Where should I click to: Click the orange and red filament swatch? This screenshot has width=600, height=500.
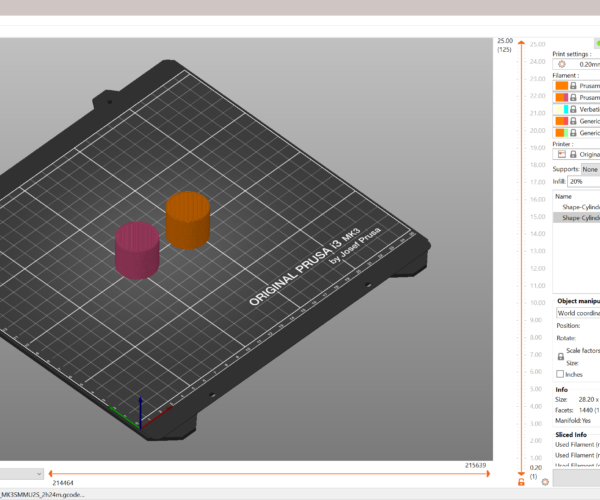(x=561, y=121)
